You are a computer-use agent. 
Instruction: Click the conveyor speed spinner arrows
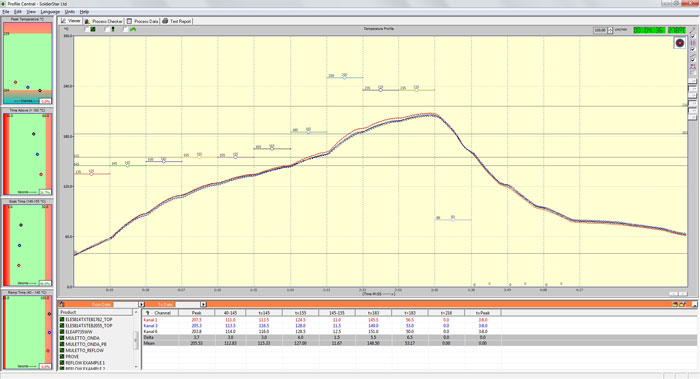coord(610,30)
